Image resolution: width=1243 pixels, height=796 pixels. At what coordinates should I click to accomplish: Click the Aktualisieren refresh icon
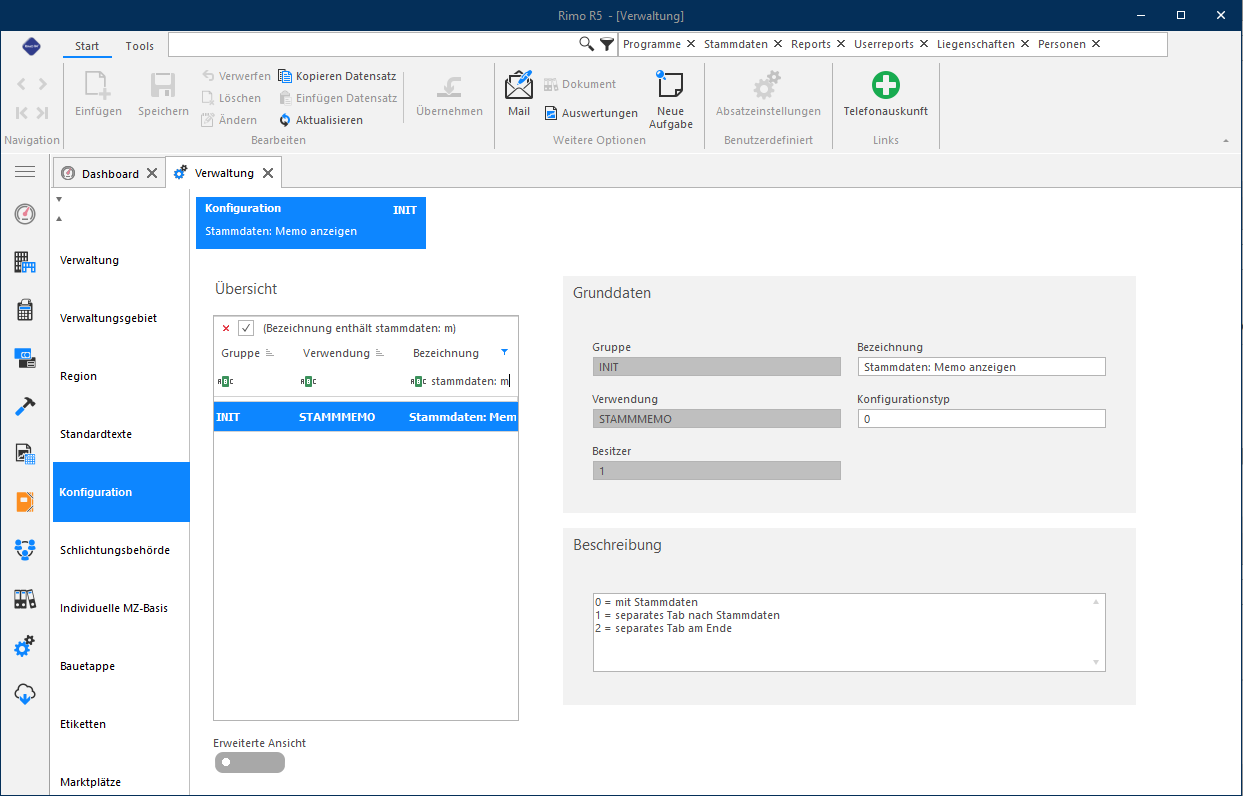(285, 120)
